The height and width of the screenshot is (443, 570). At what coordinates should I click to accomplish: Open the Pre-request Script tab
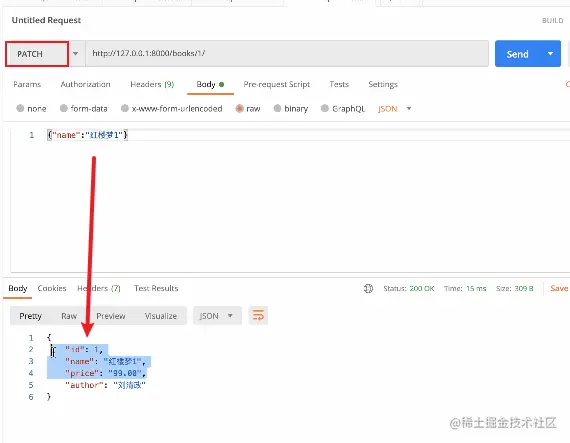coord(277,84)
